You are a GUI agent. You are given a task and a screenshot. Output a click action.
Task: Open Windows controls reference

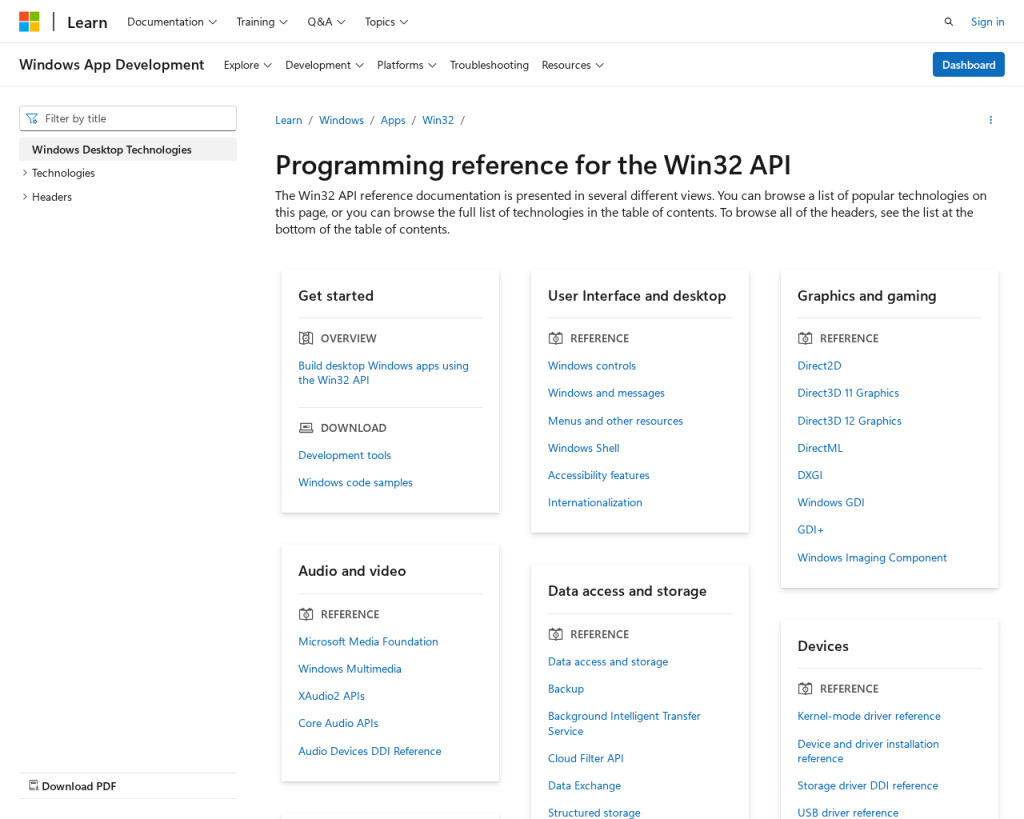pos(592,366)
